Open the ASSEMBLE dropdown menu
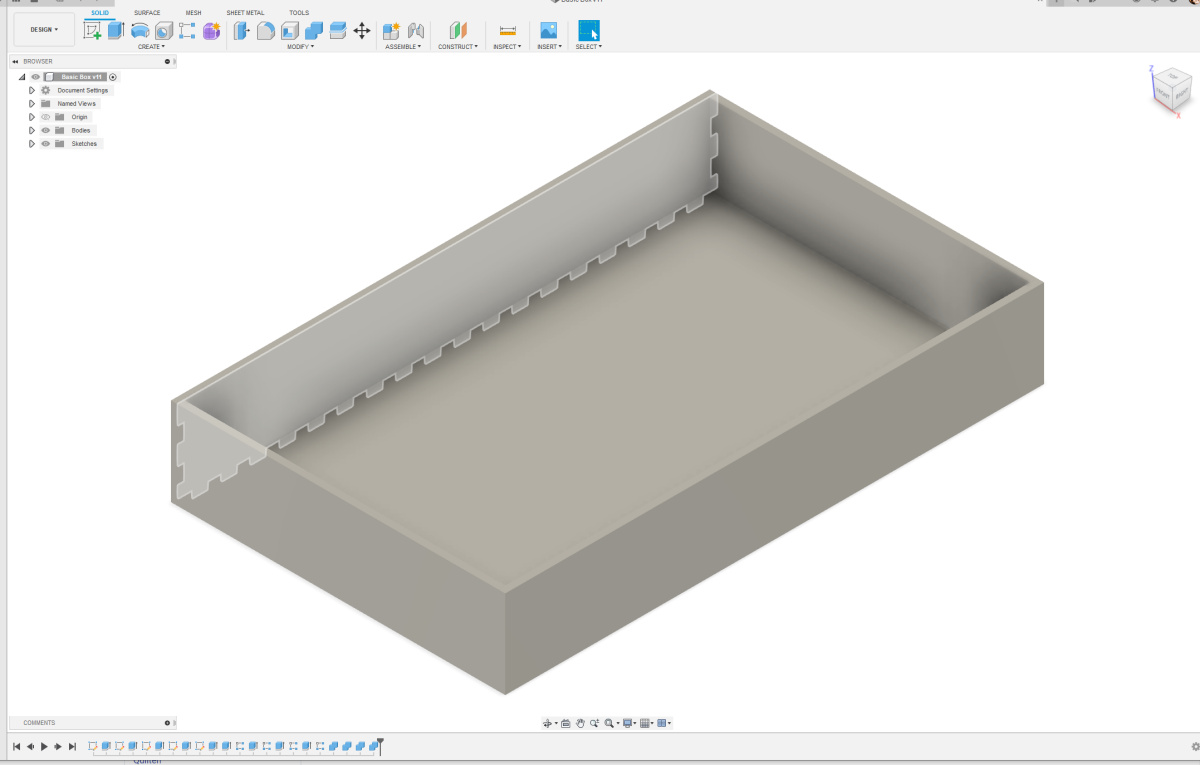 point(403,47)
